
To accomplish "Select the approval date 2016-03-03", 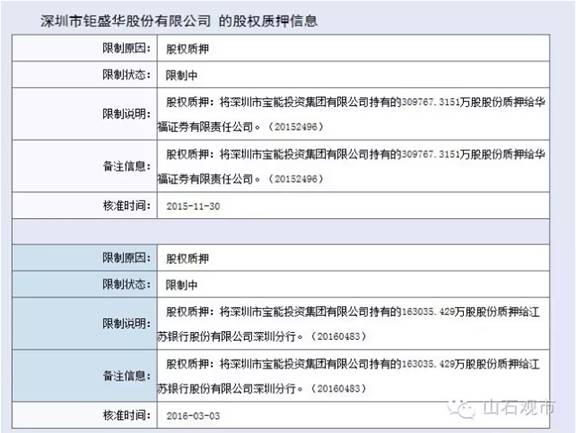I will [x=193, y=416].
